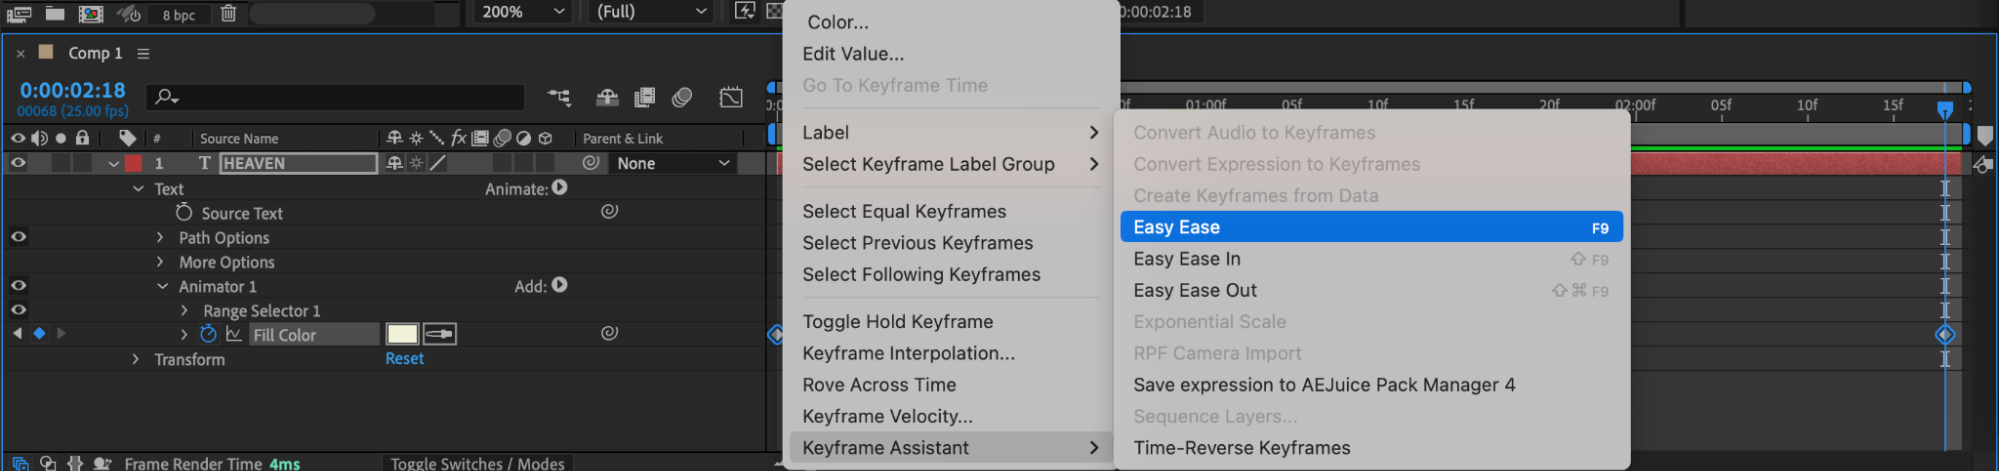Click the shy layers hide icon in the timeline toolbar

tap(607, 97)
